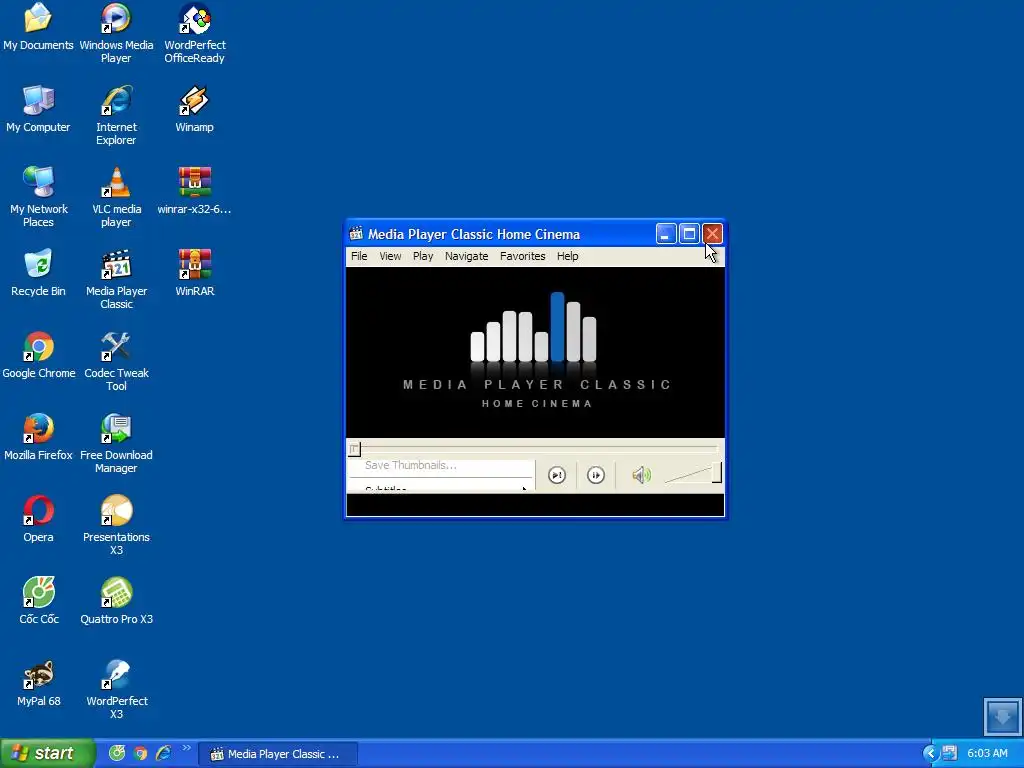Open the Play menu
This screenshot has height=768, width=1024.
tap(423, 256)
